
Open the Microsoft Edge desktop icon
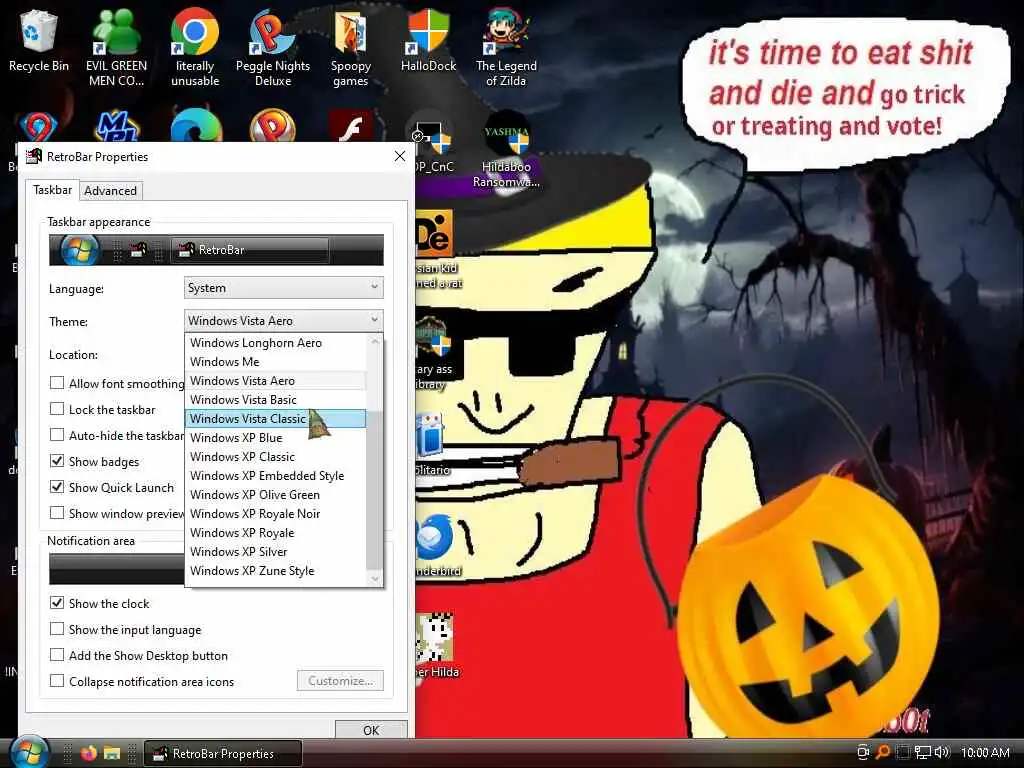coord(196,125)
